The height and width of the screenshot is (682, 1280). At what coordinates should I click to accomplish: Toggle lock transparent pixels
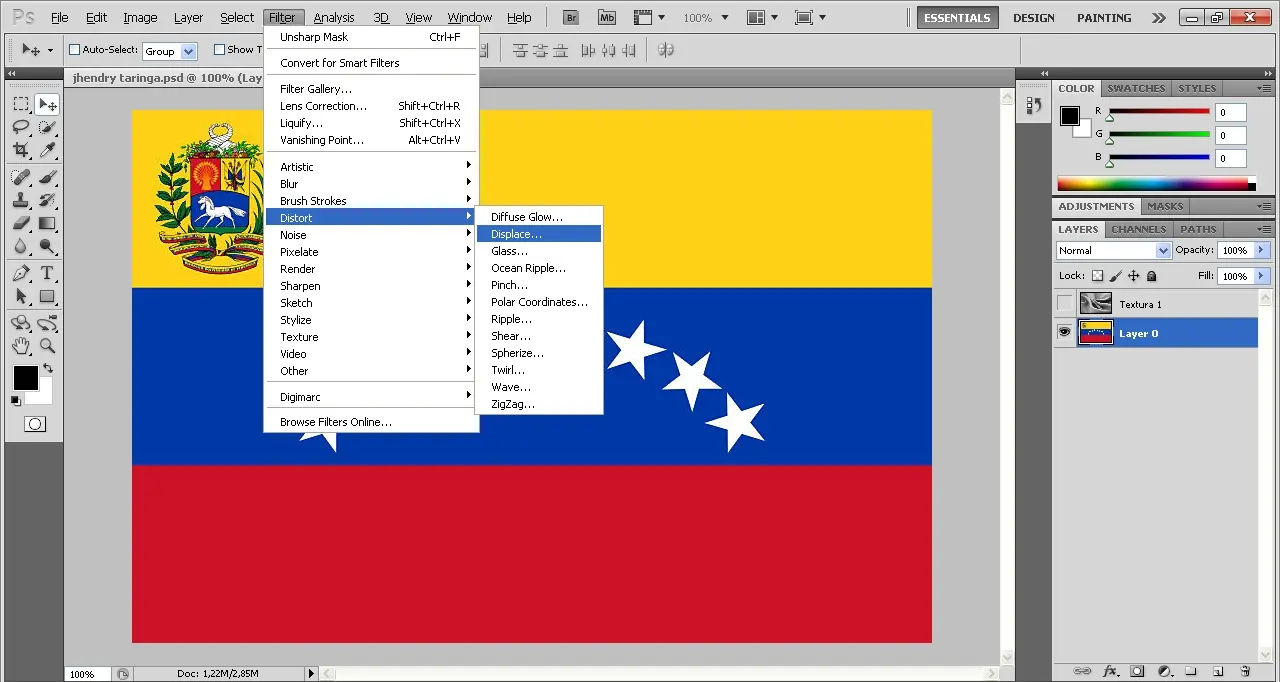coord(1097,276)
